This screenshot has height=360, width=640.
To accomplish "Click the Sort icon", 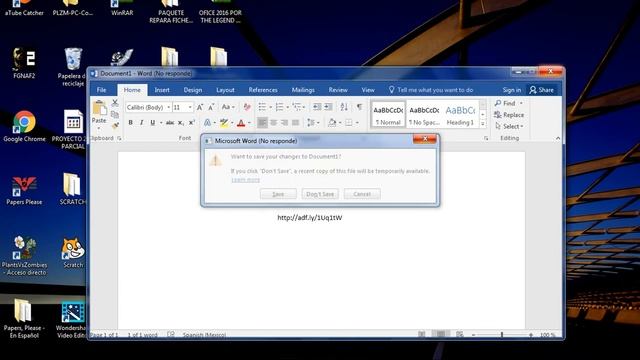I will [x=344, y=107].
